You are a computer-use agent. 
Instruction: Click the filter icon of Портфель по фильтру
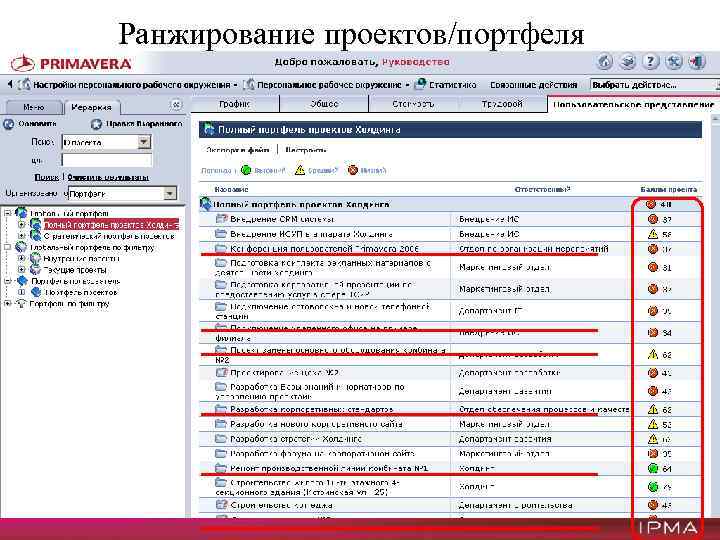coord(21,304)
